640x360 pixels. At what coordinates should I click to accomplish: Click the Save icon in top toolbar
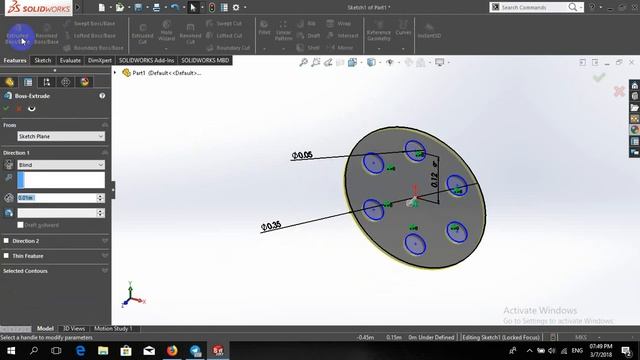[x=138, y=7]
